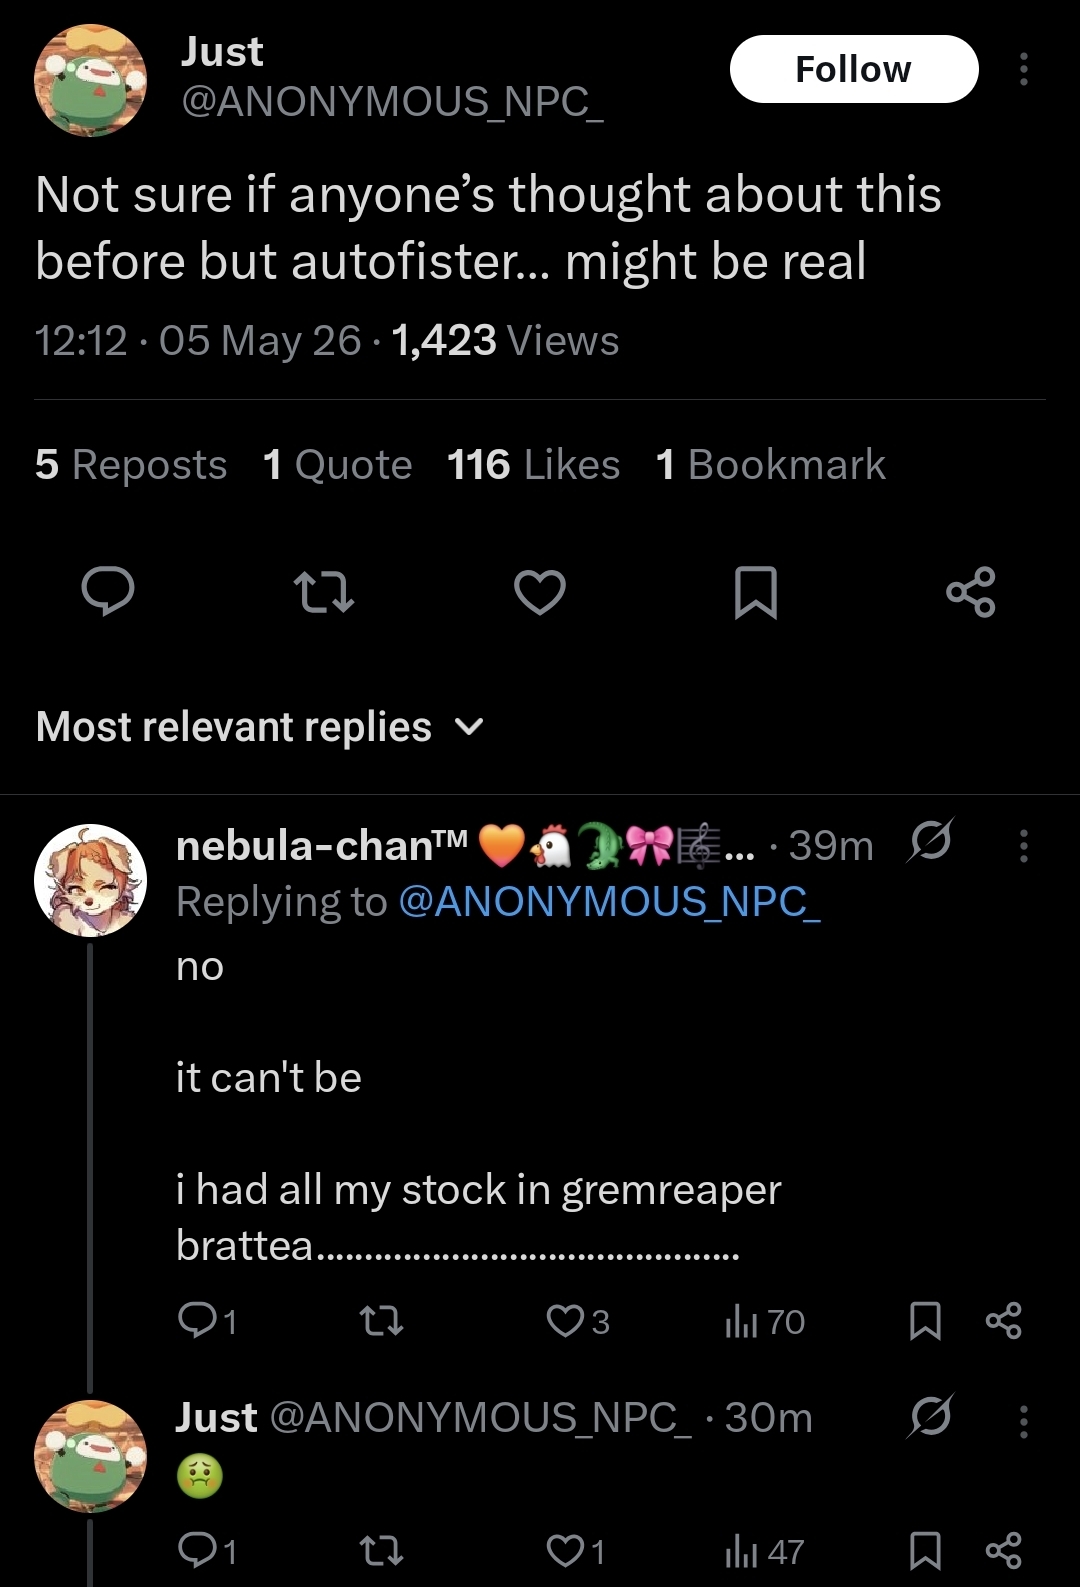The width and height of the screenshot is (1080, 1587).
Task: Share the main post via share icon
Action: click(970, 592)
